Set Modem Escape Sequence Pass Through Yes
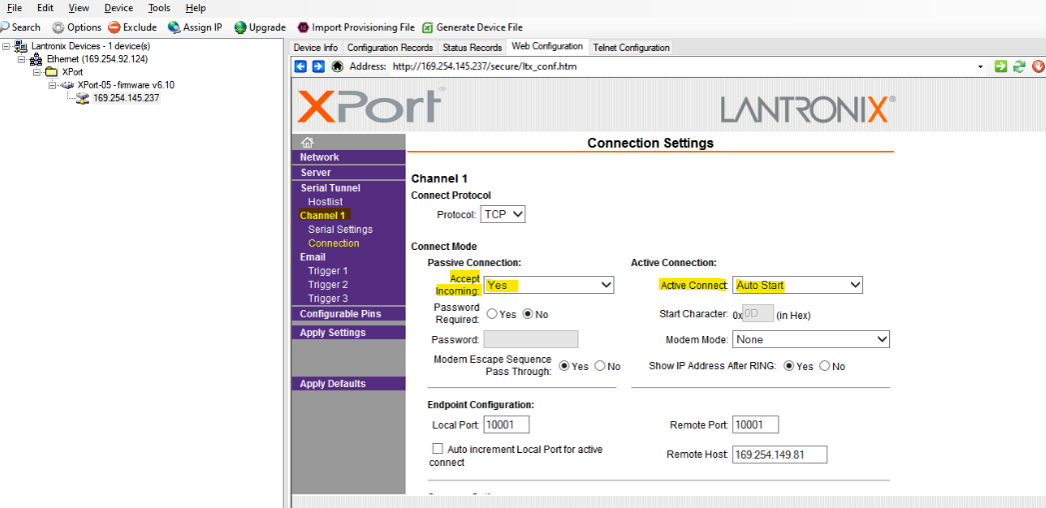The height and width of the screenshot is (508, 1046). point(564,366)
